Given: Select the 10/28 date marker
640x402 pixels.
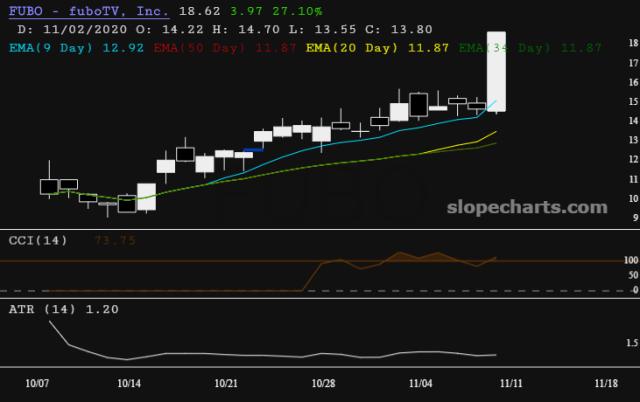Looking at the screenshot, I should tap(322, 383).
